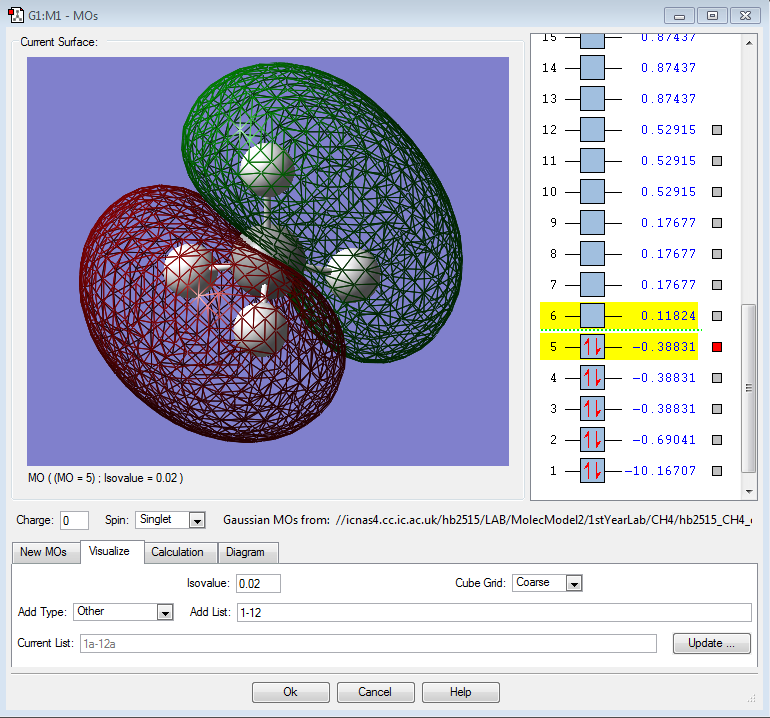This screenshot has width=770, height=718.
Task: Open the Diagram tab
Action: click(246, 552)
